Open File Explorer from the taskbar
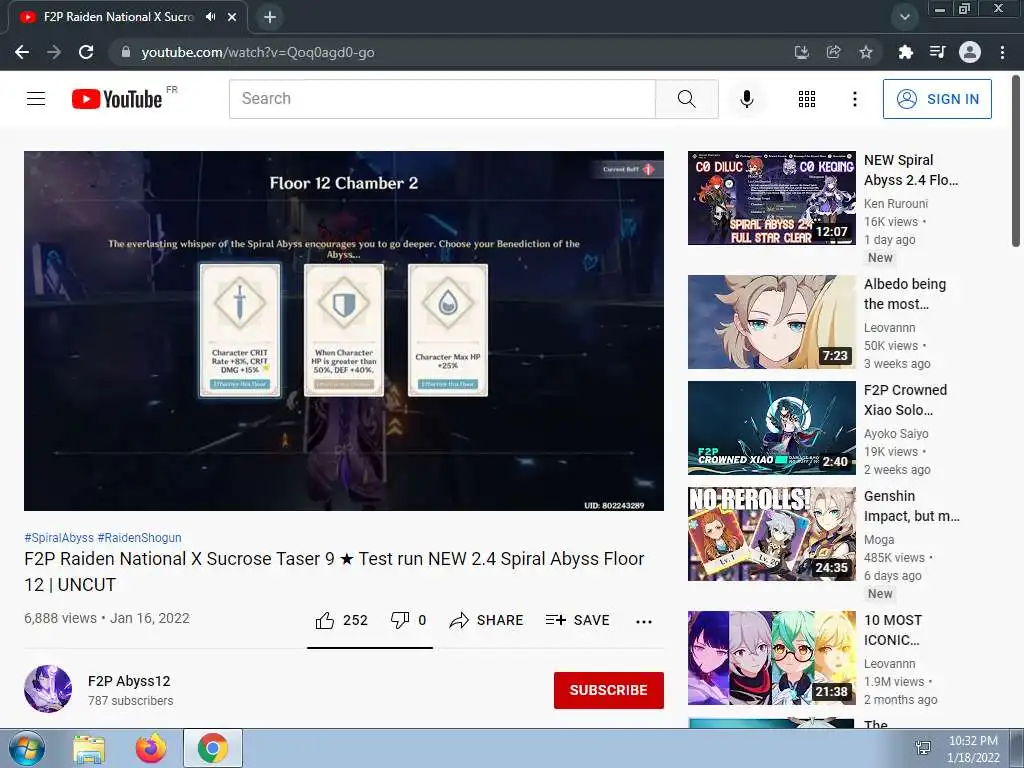The height and width of the screenshot is (768, 1024). tap(89, 748)
